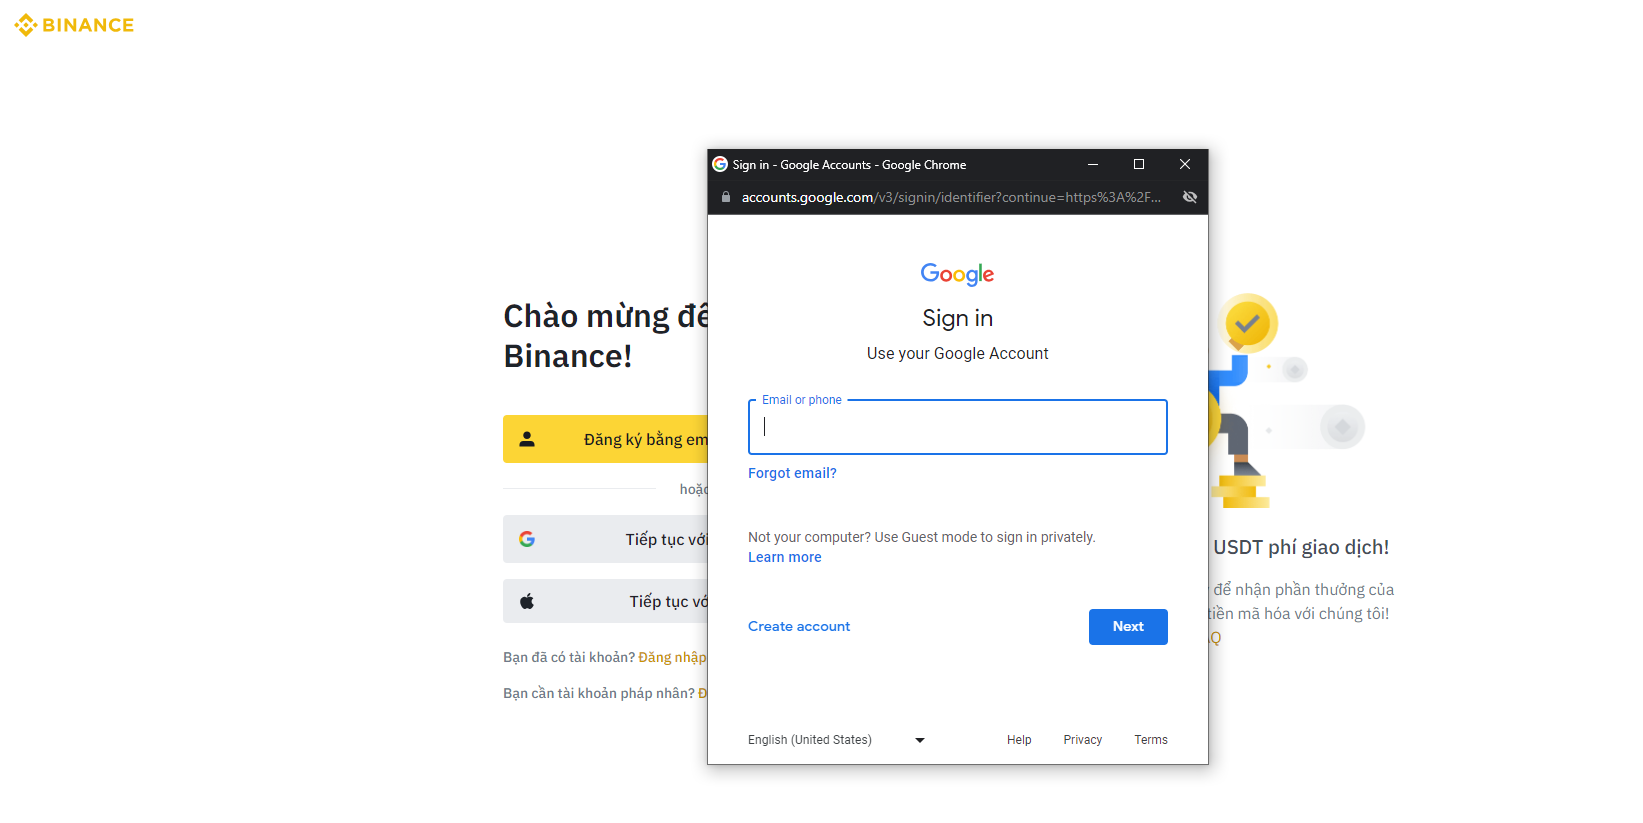1643x823 pixels.
Task: Maximize the Google Accounts popup window
Action: pyautogui.click(x=1138, y=164)
